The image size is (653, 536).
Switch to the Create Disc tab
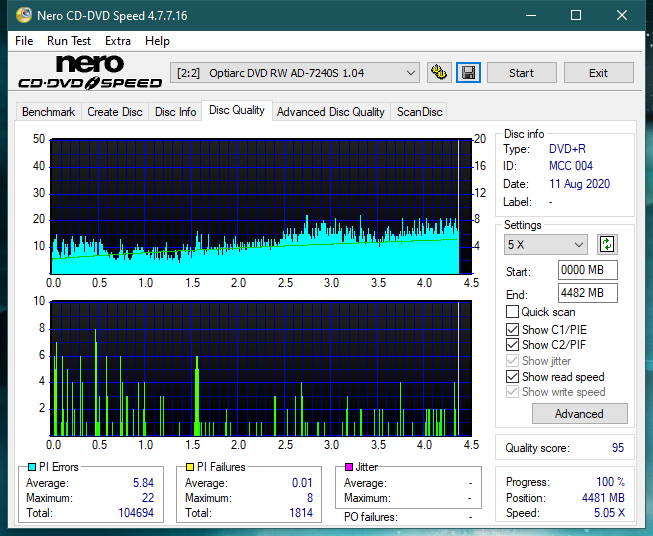click(115, 112)
